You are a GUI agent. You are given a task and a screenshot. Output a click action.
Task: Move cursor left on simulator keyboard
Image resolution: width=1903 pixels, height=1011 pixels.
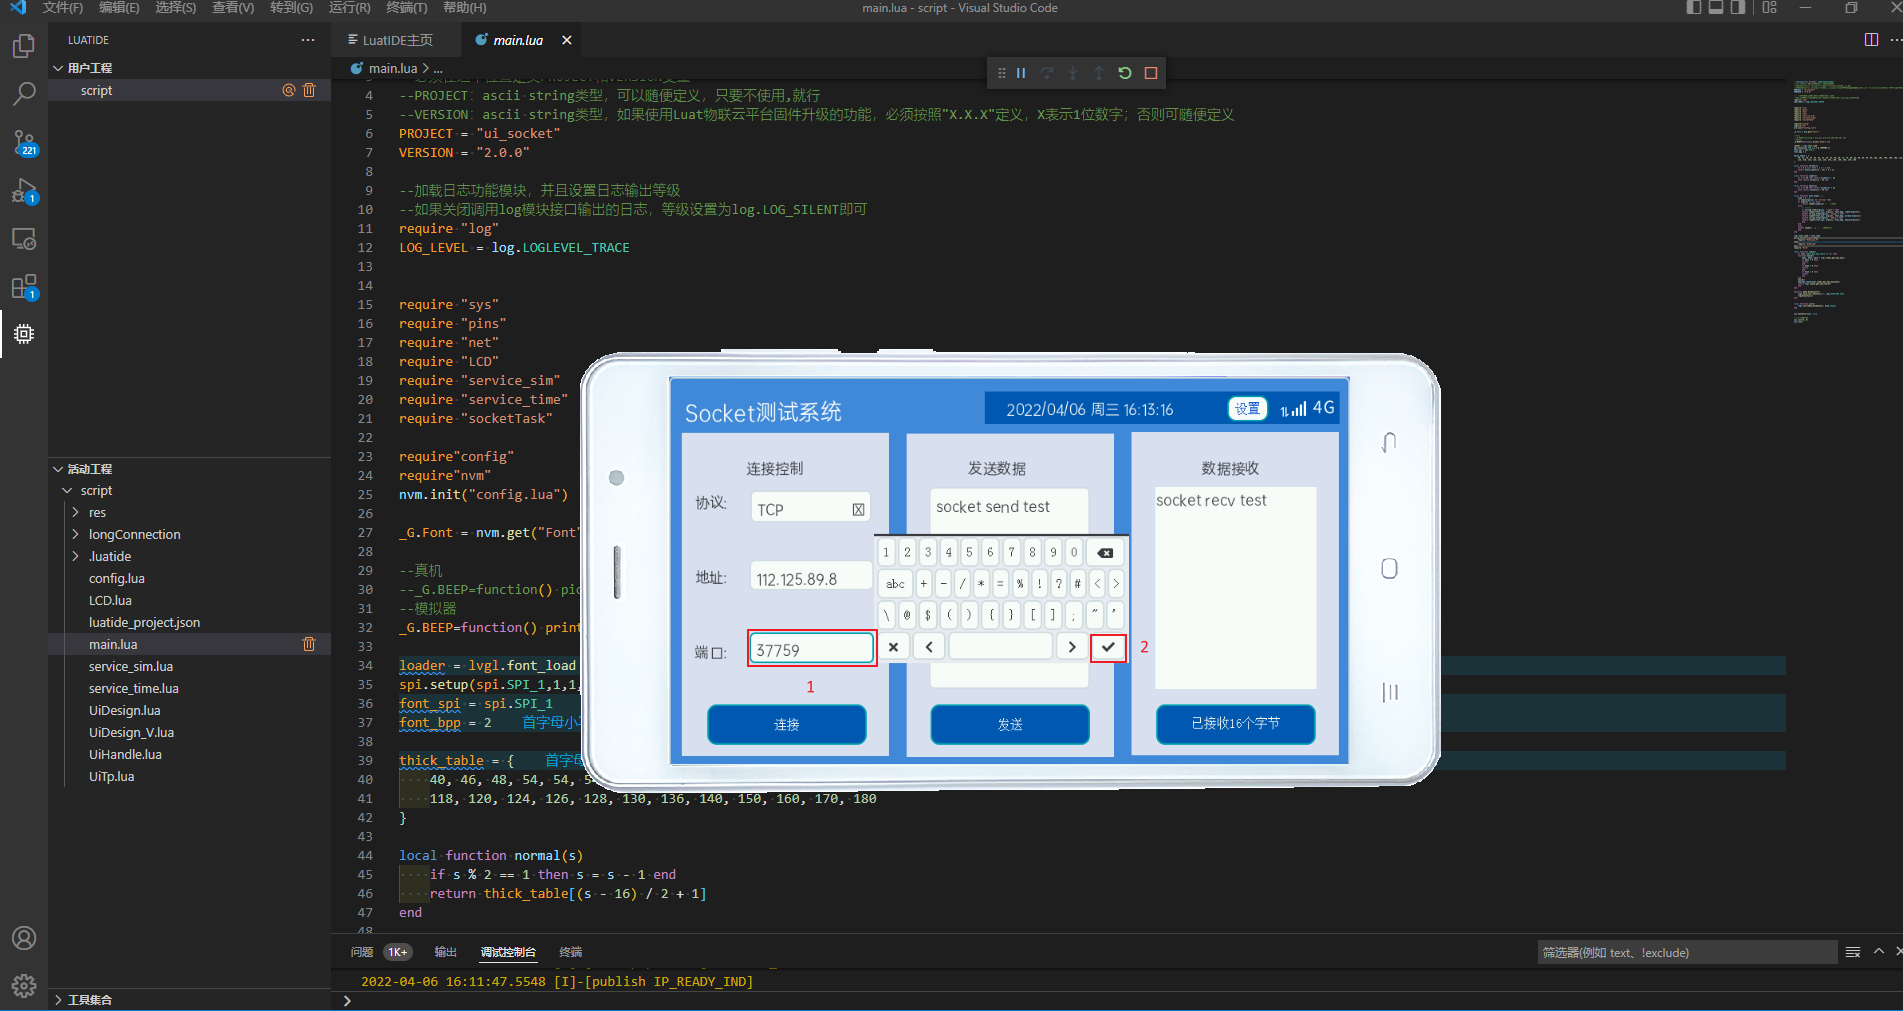click(929, 647)
